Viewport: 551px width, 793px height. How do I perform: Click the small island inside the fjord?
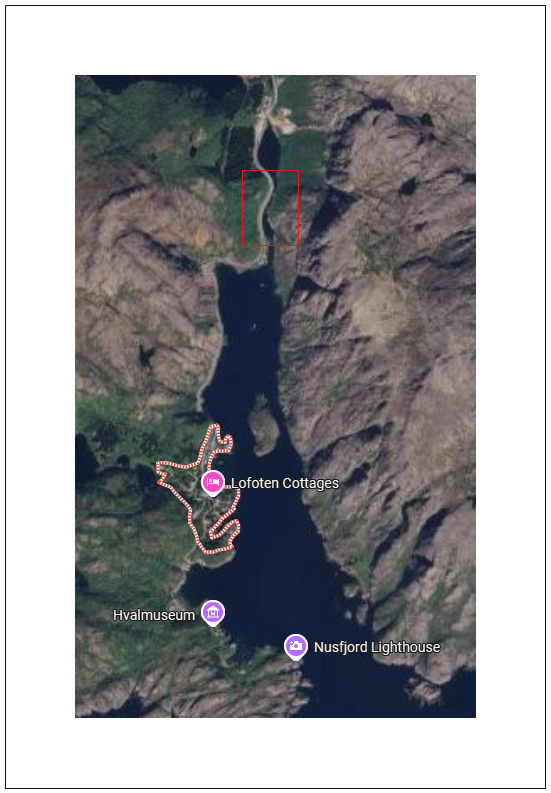(x=264, y=425)
